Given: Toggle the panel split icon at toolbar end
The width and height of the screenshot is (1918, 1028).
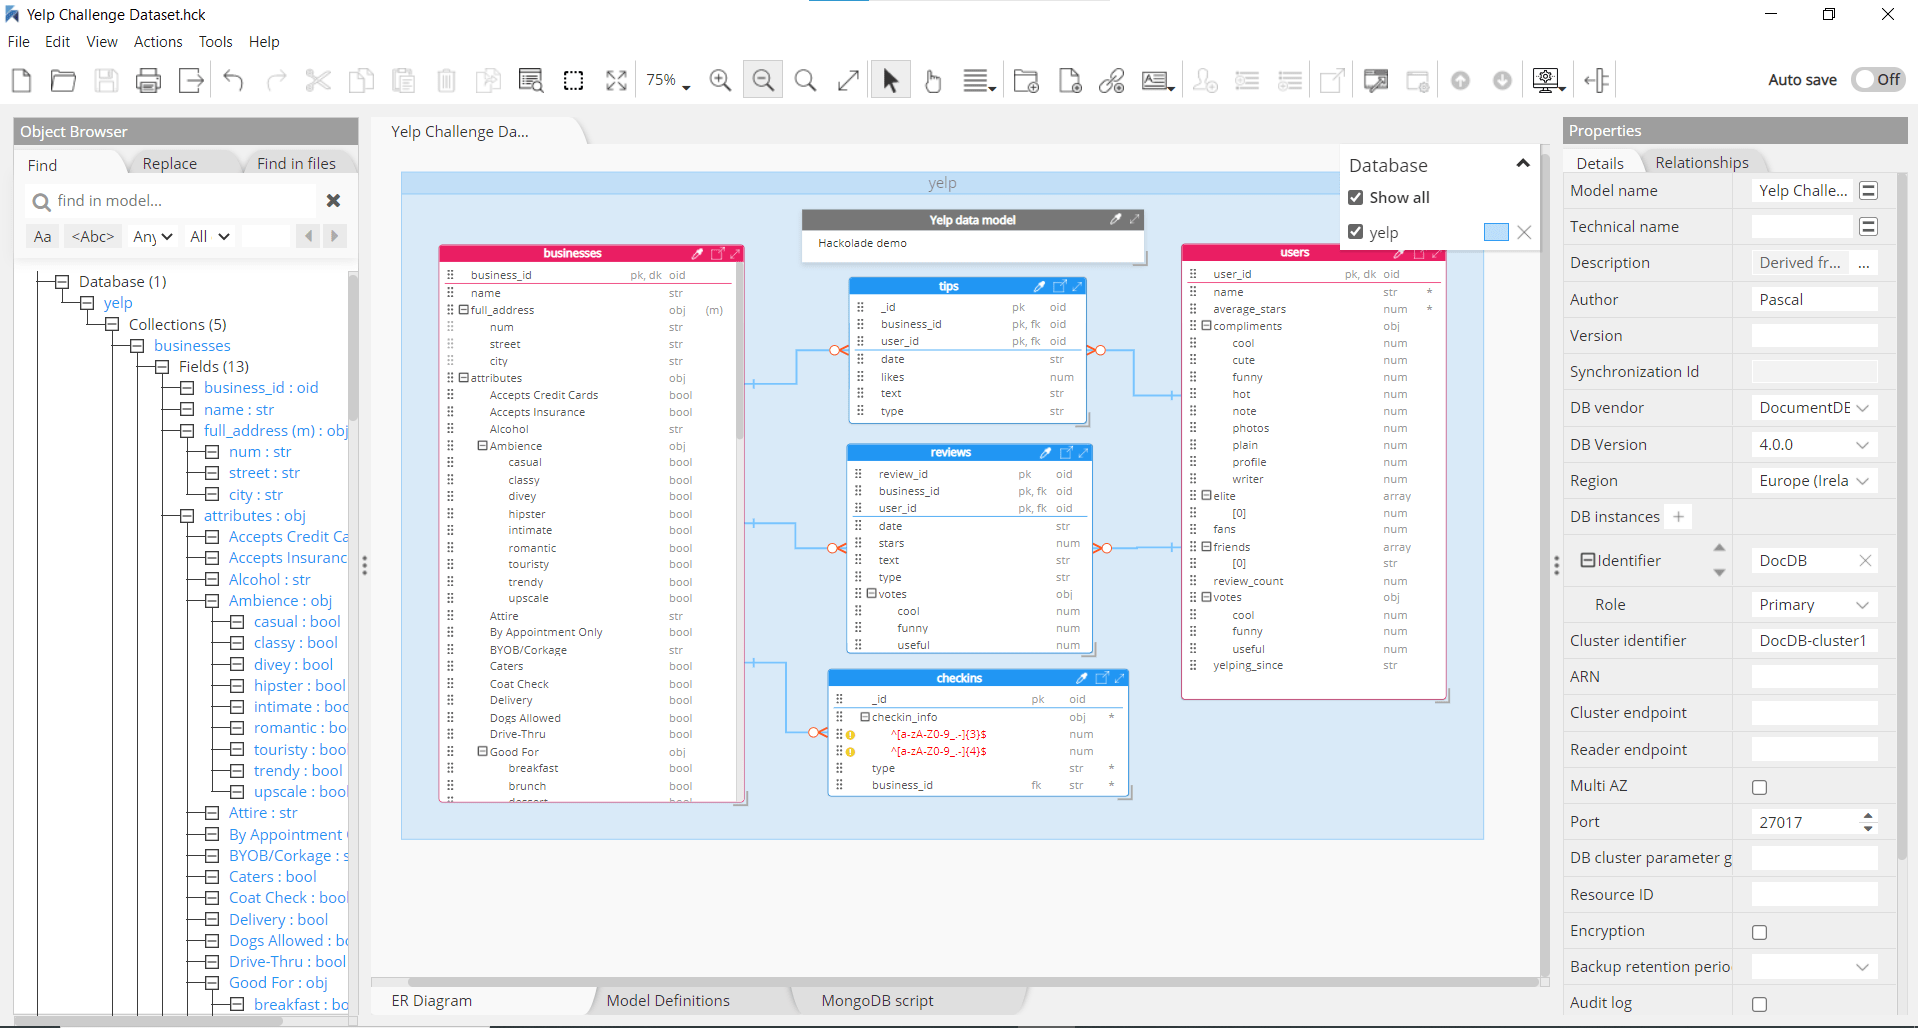Looking at the screenshot, I should [1597, 80].
